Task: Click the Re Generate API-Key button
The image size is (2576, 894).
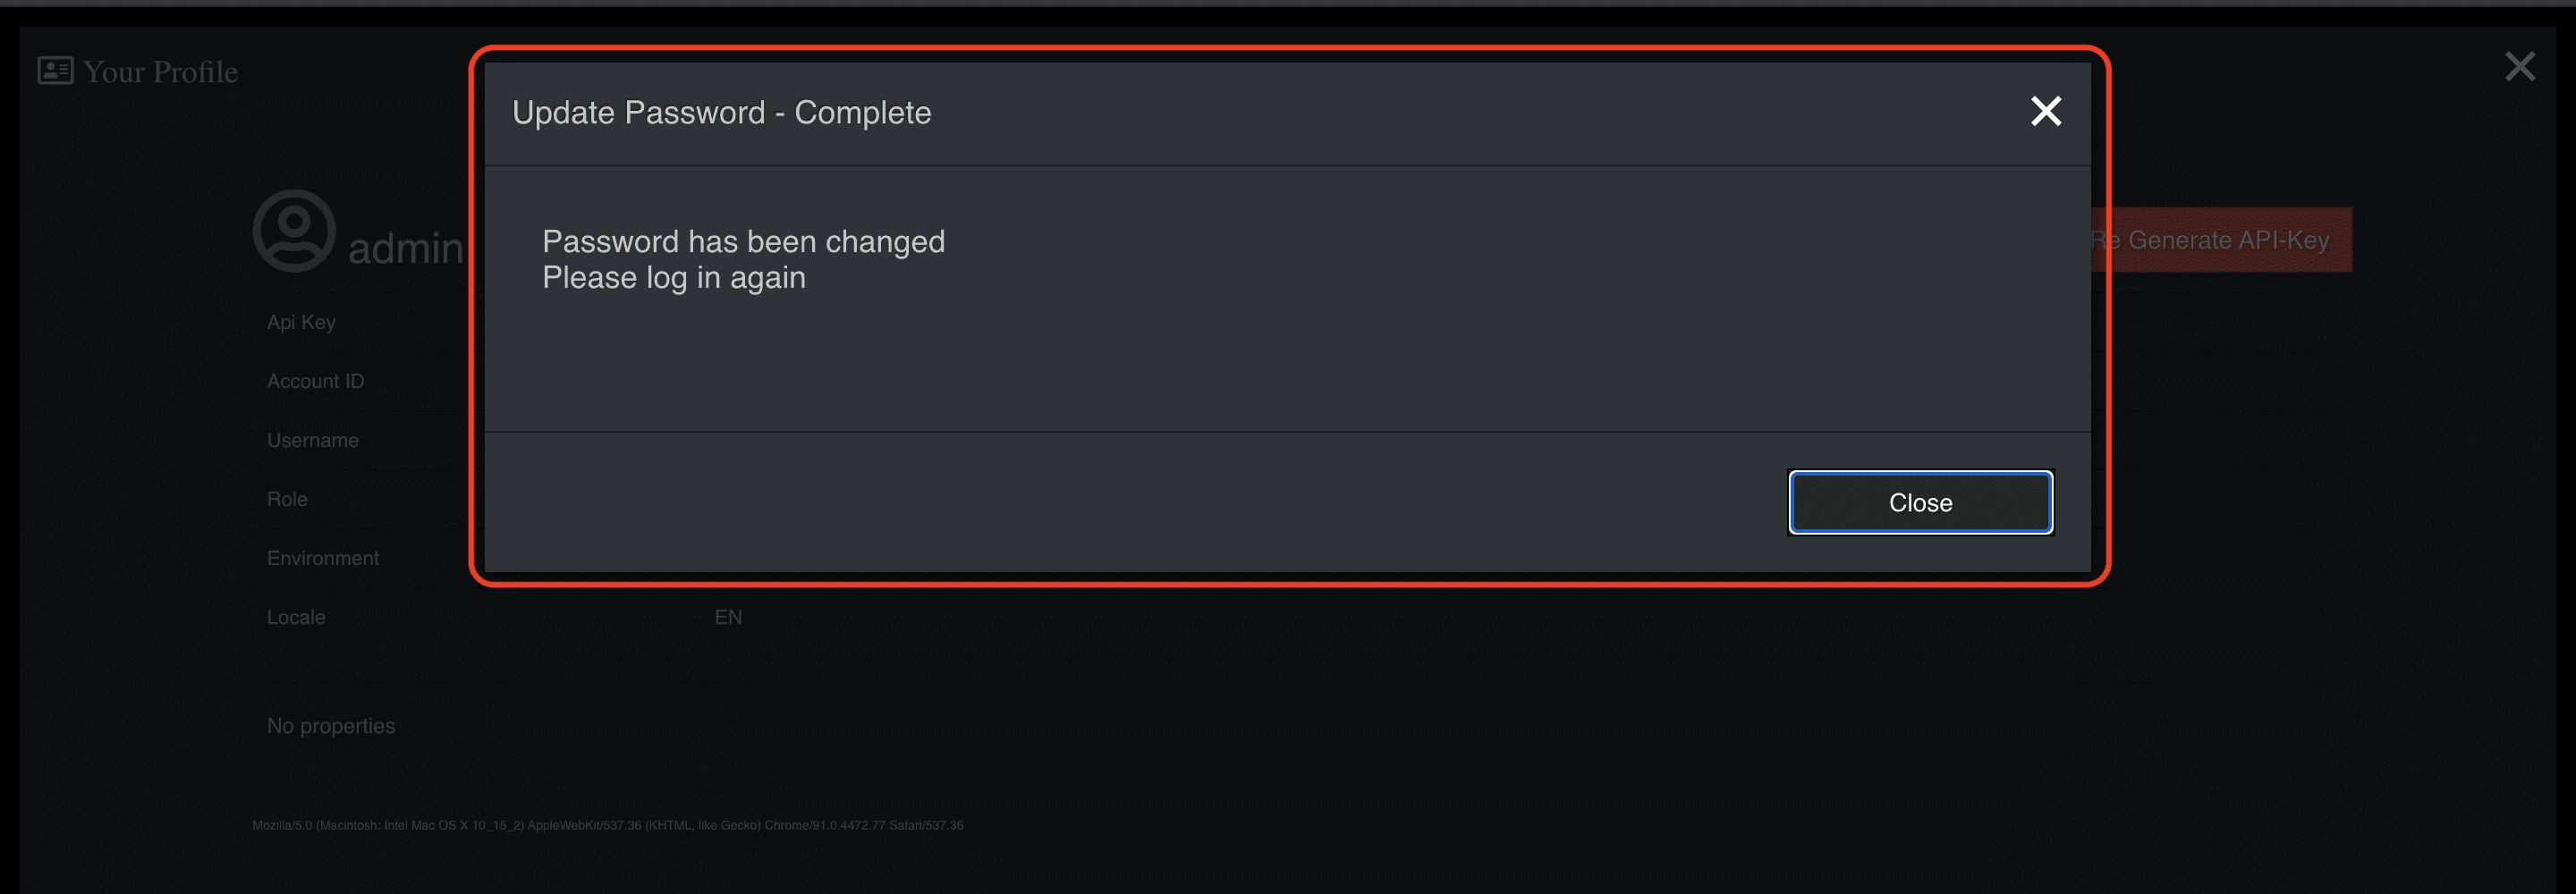Action: pyautogui.click(x=2221, y=240)
